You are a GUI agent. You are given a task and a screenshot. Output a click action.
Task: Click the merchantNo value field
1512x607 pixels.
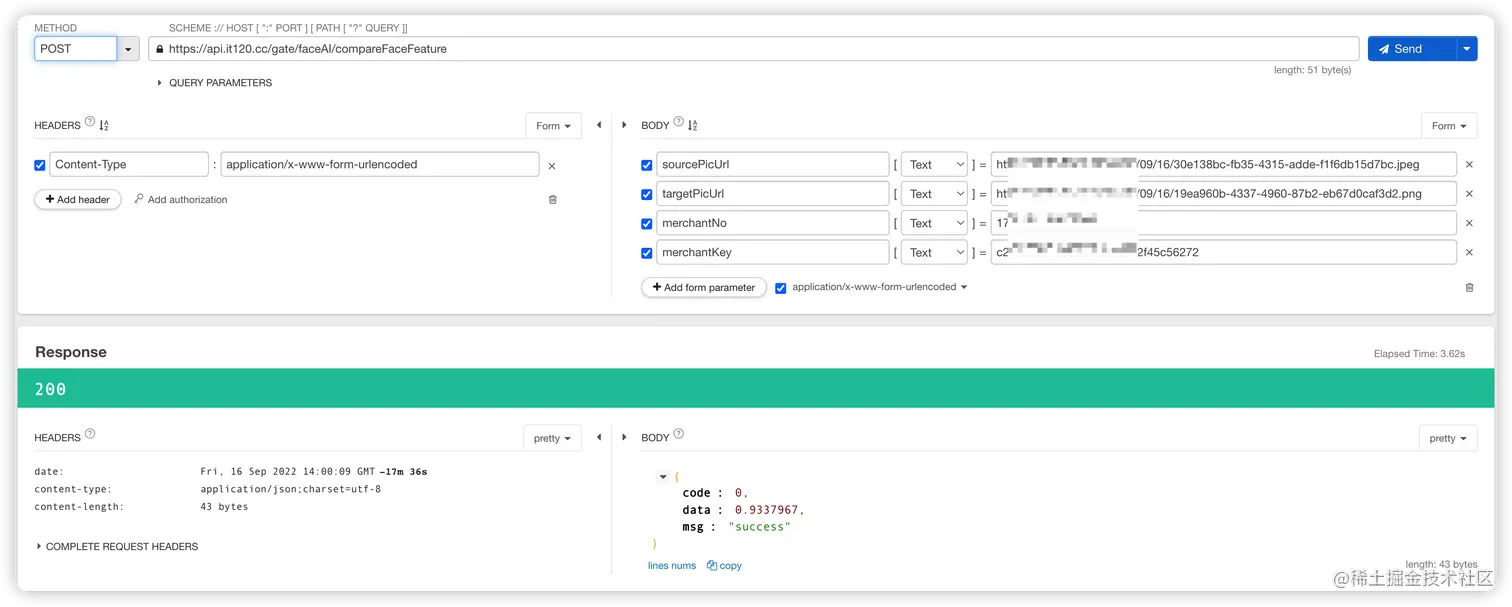(x=1223, y=223)
